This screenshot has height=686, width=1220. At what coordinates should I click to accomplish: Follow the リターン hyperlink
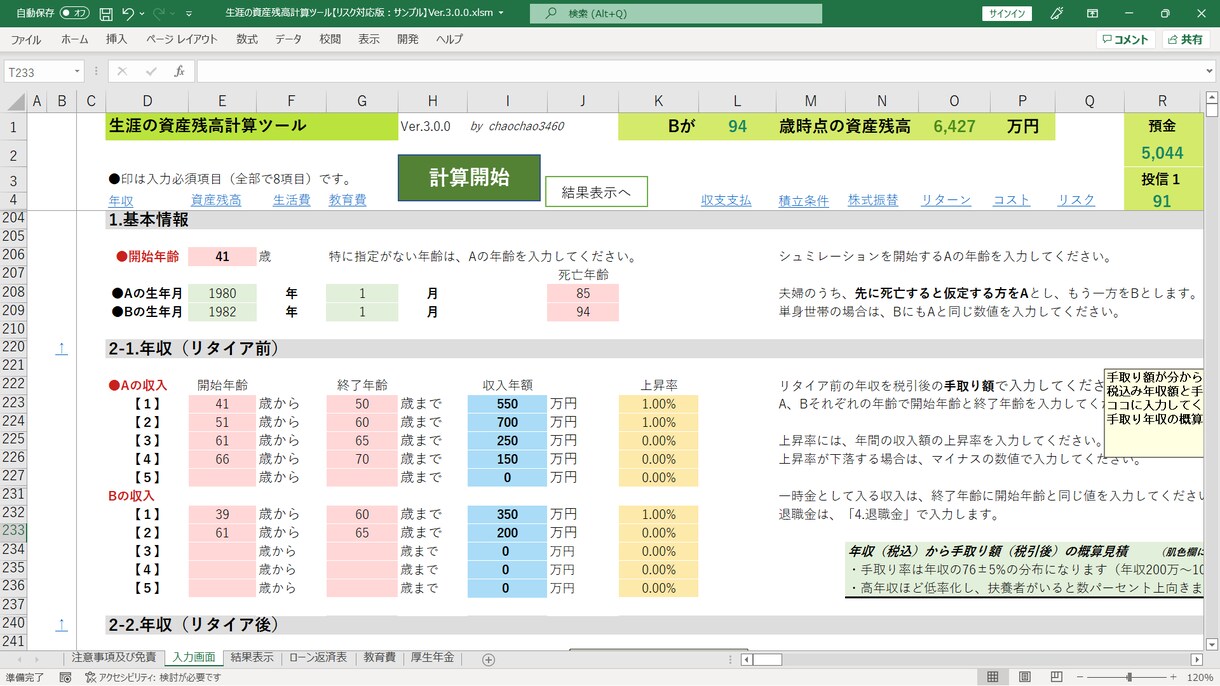click(x=946, y=200)
